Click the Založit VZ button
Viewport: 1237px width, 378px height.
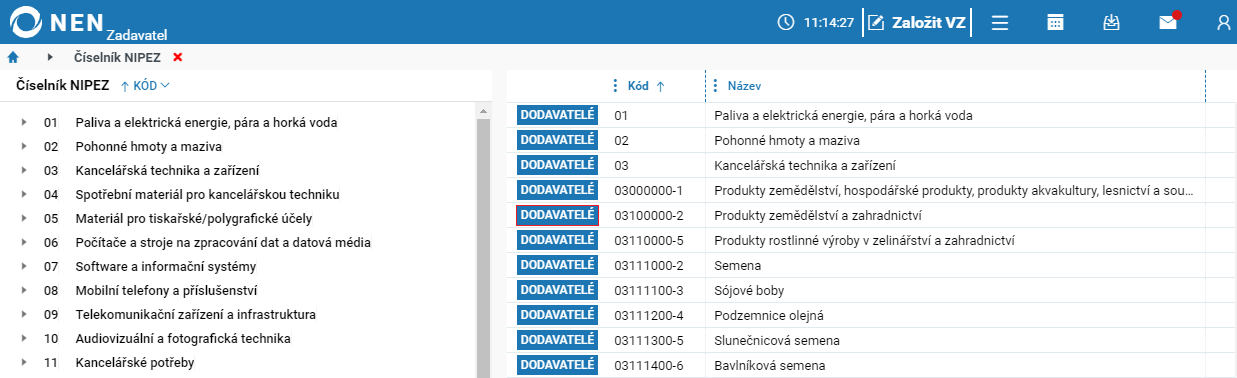tap(917, 22)
